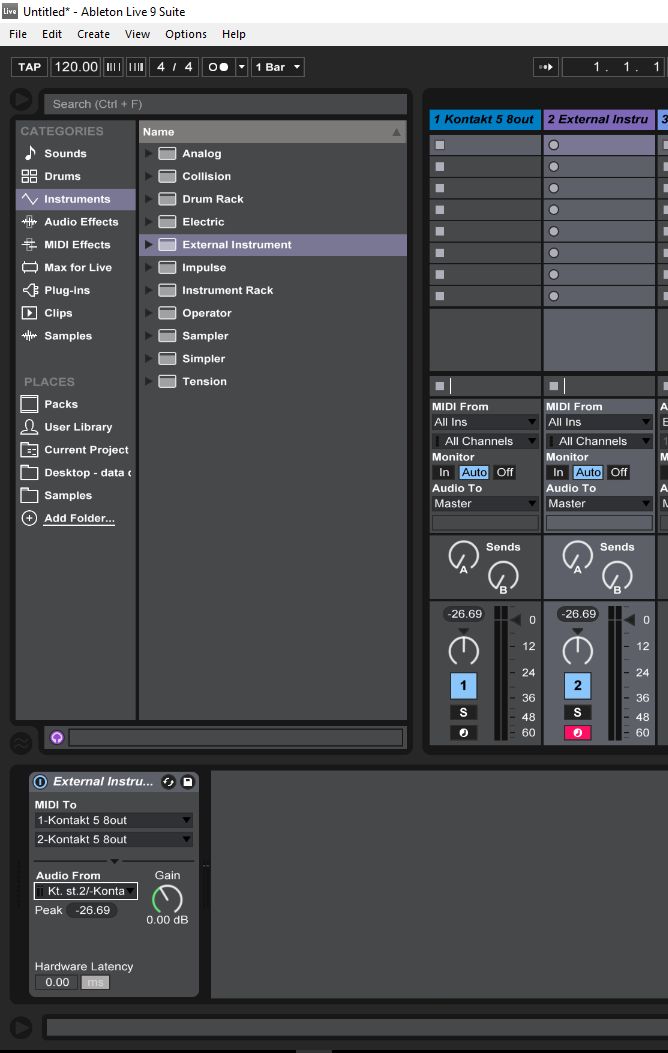Arm track 1 for recording

[463, 733]
